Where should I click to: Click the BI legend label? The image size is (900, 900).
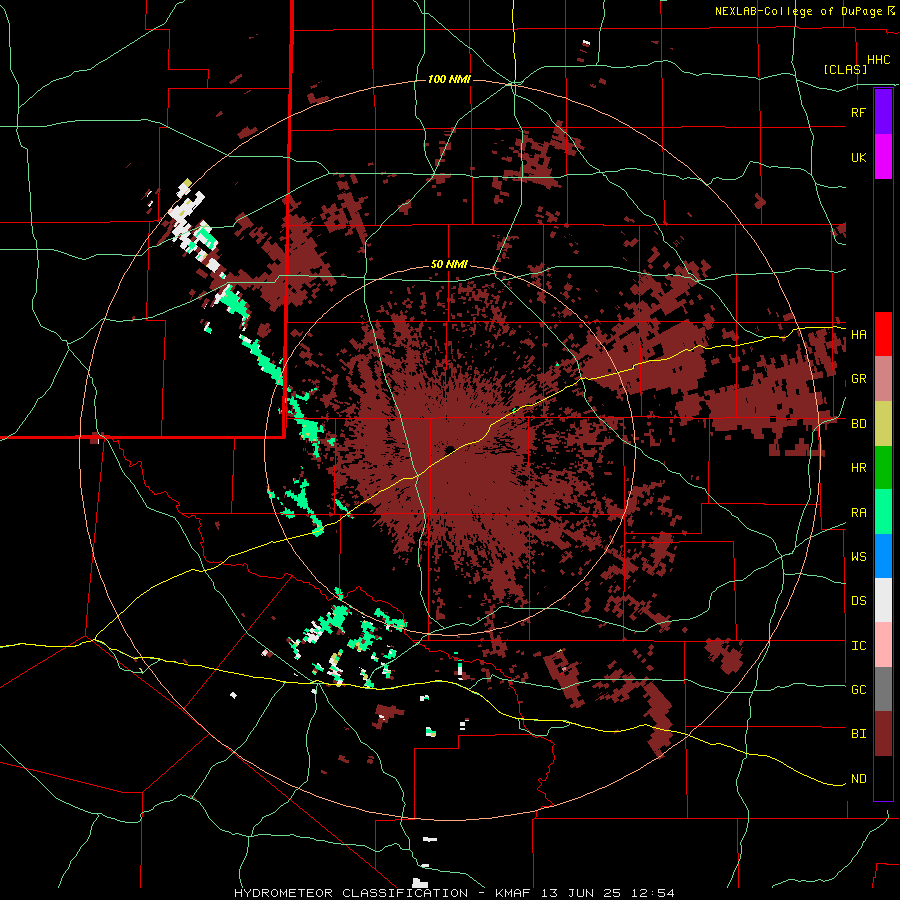click(858, 734)
